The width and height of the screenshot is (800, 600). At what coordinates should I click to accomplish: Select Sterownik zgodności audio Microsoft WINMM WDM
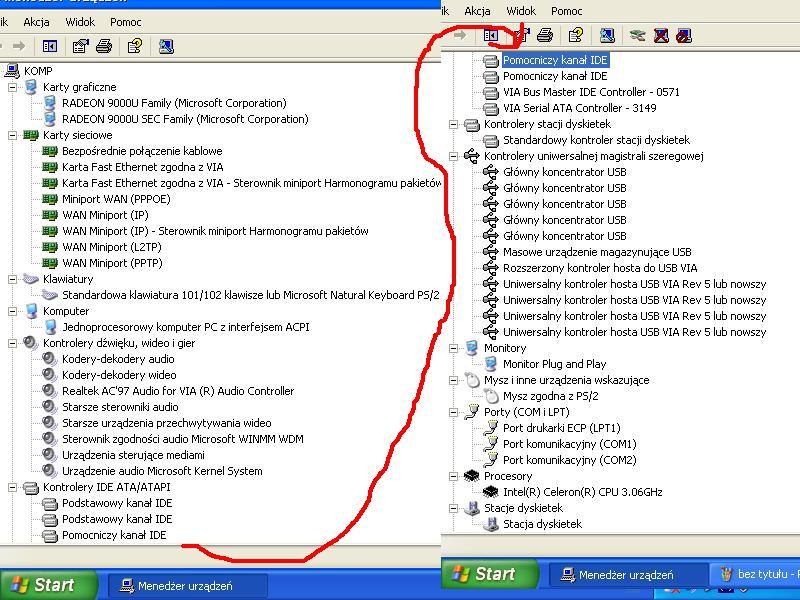(x=183, y=439)
